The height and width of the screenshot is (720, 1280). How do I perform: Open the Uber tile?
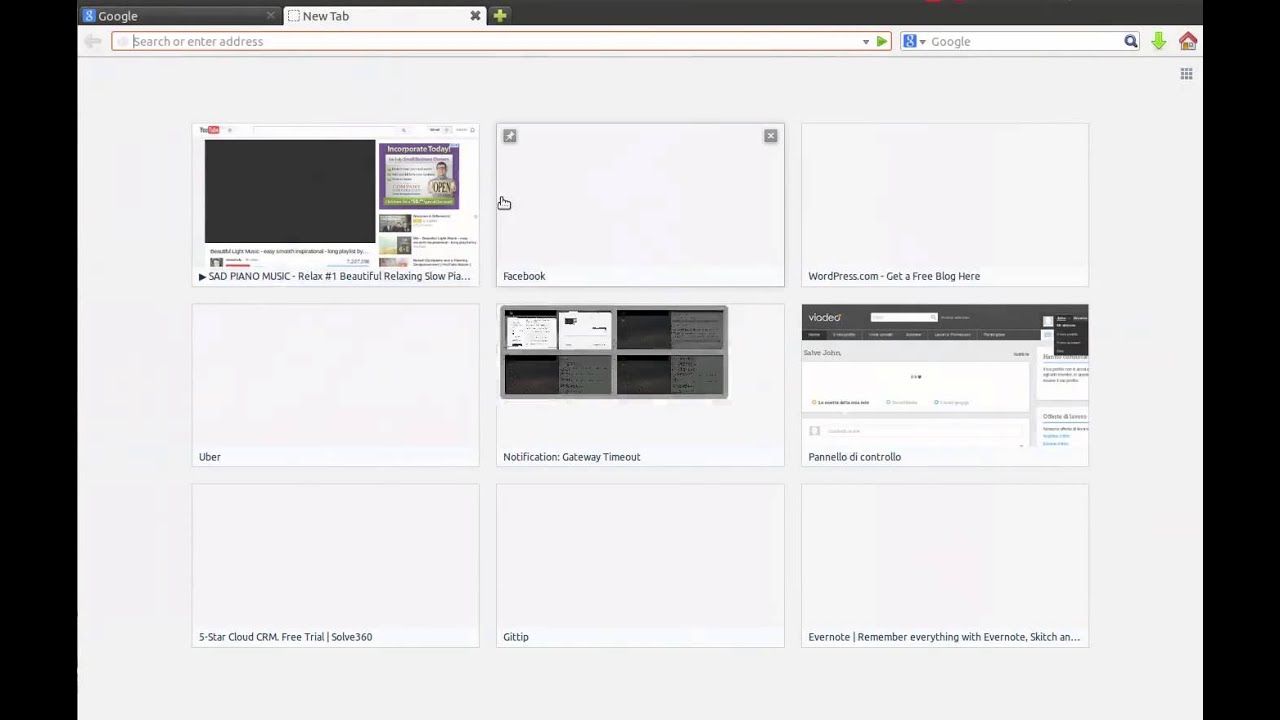(335, 385)
